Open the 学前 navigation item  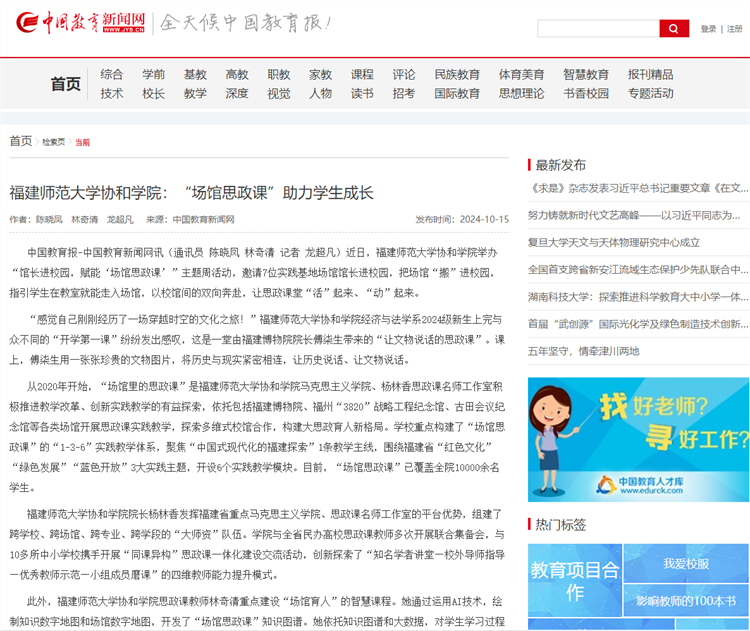pyautogui.click(x=153, y=74)
